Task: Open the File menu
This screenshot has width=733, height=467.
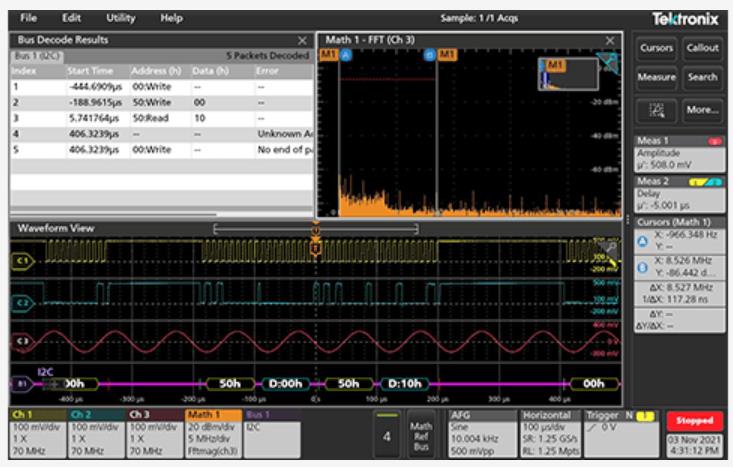Action: pos(27,18)
